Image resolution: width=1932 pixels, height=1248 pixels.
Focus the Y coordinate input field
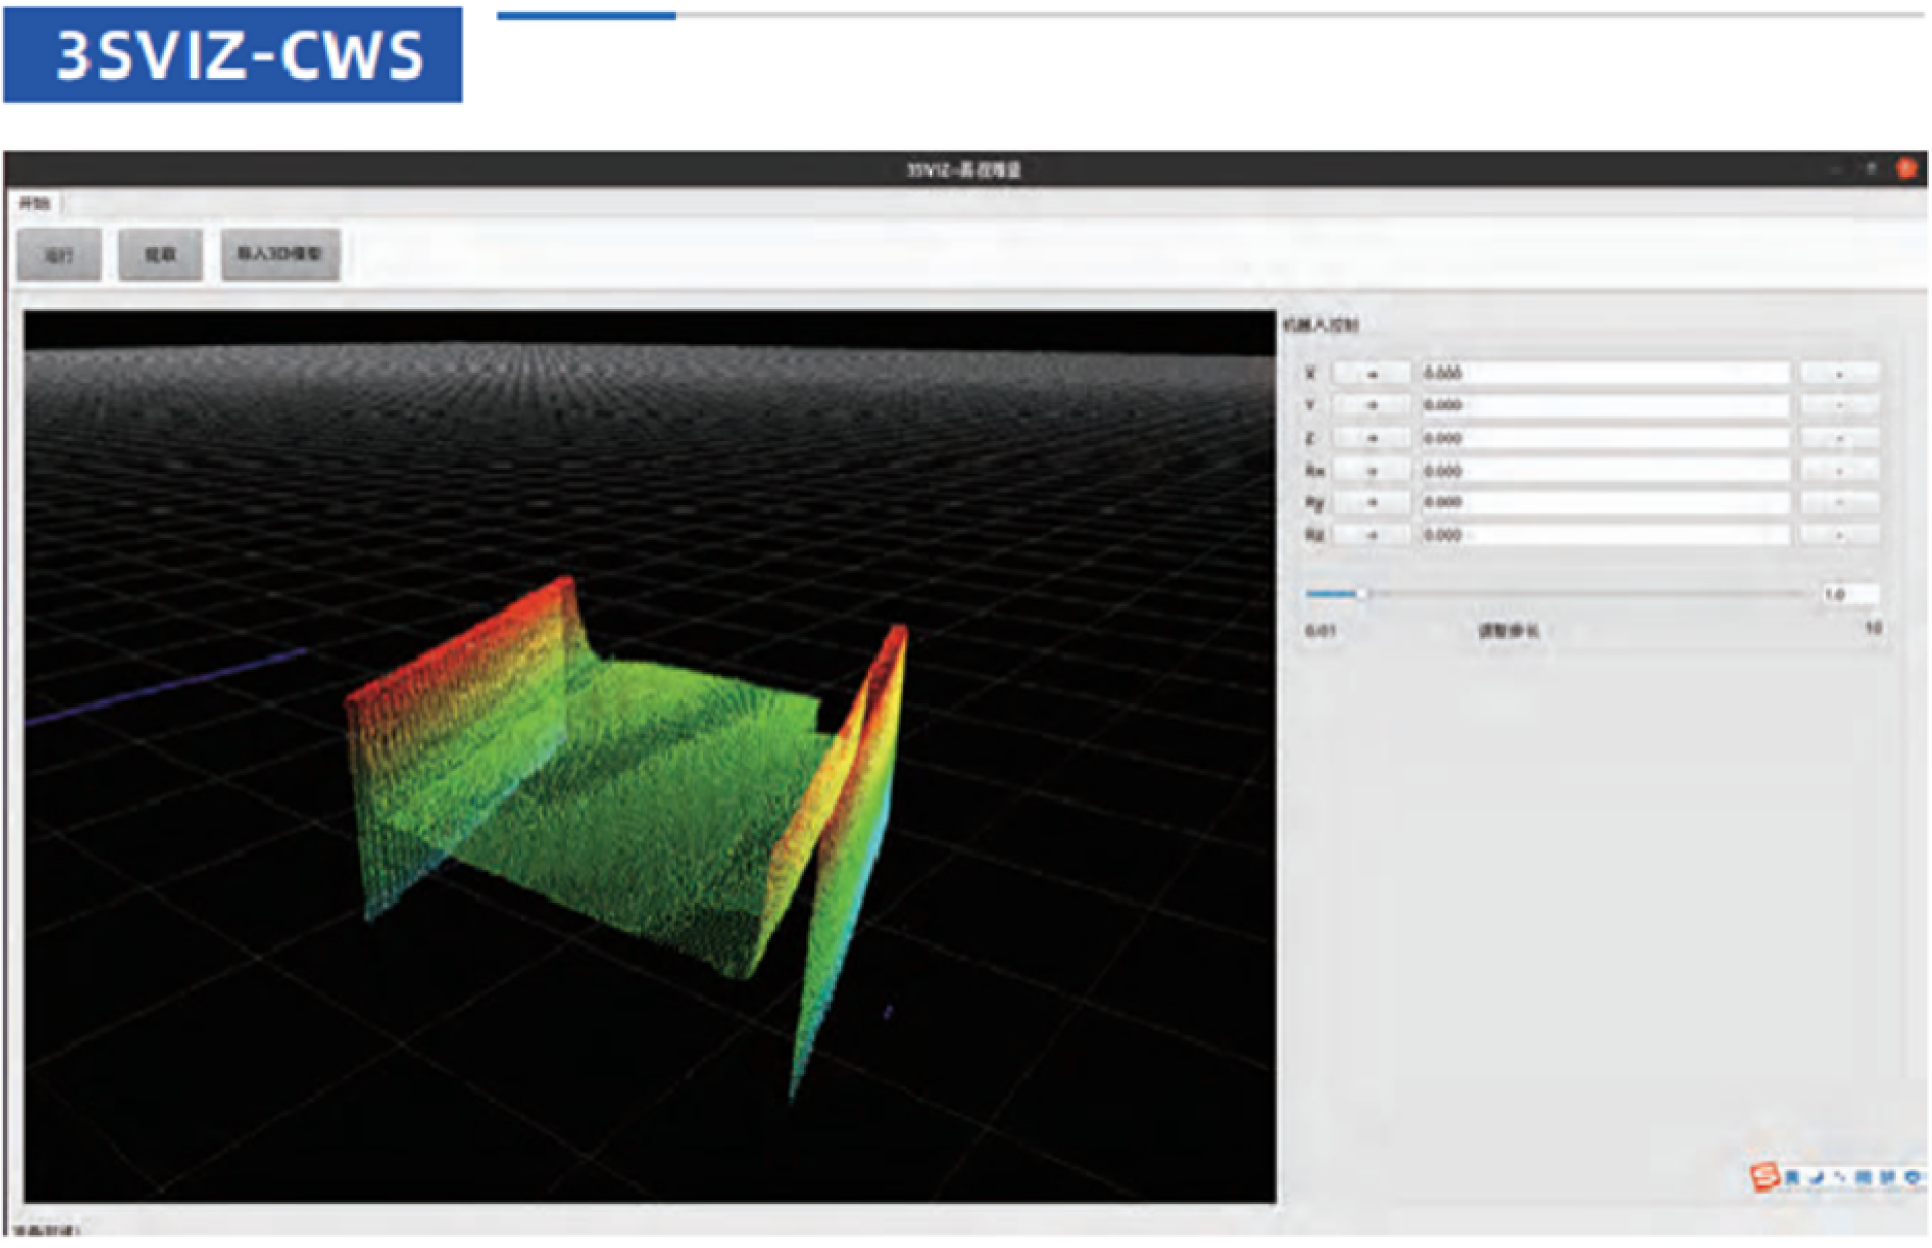click(1605, 405)
